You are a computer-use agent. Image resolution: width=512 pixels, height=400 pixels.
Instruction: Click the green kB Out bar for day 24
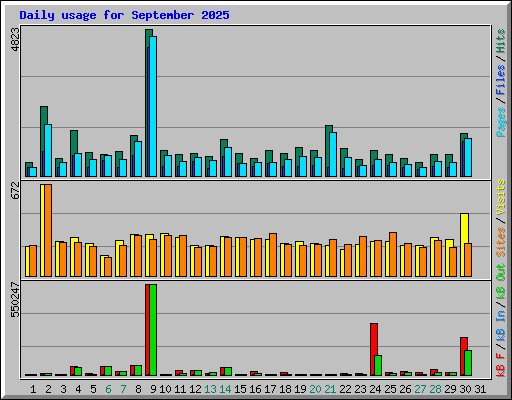(x=378, y=365)
